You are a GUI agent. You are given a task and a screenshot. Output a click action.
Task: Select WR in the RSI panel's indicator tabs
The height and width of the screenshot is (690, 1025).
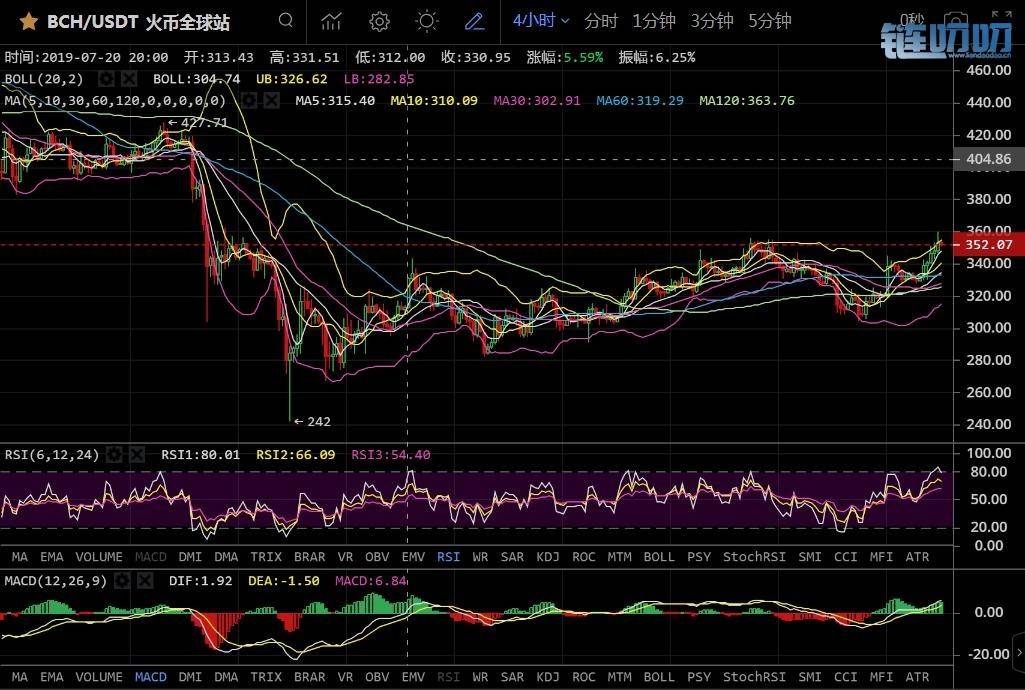(480, 557)
